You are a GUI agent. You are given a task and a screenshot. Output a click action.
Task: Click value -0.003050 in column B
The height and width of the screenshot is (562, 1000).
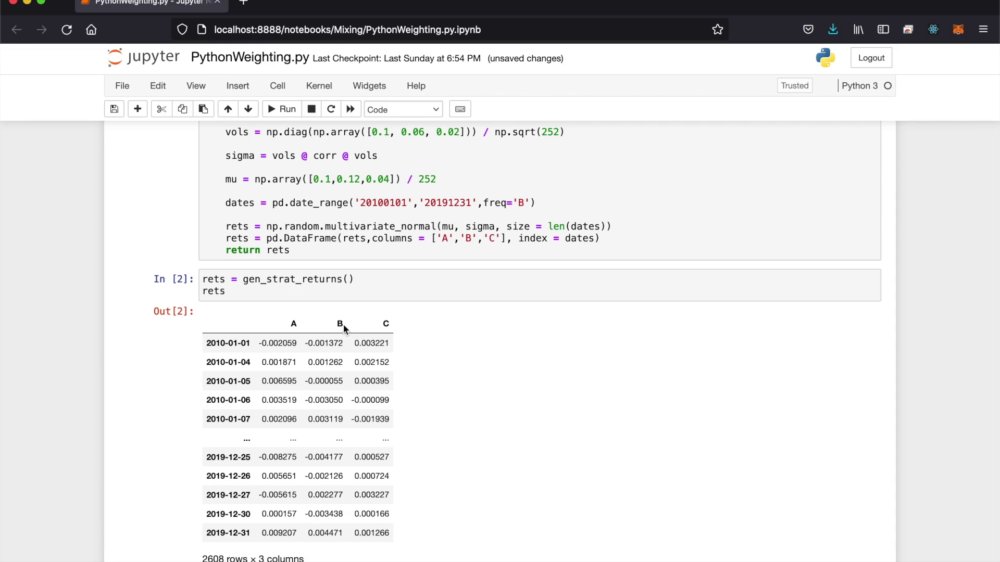pos(324,400)
